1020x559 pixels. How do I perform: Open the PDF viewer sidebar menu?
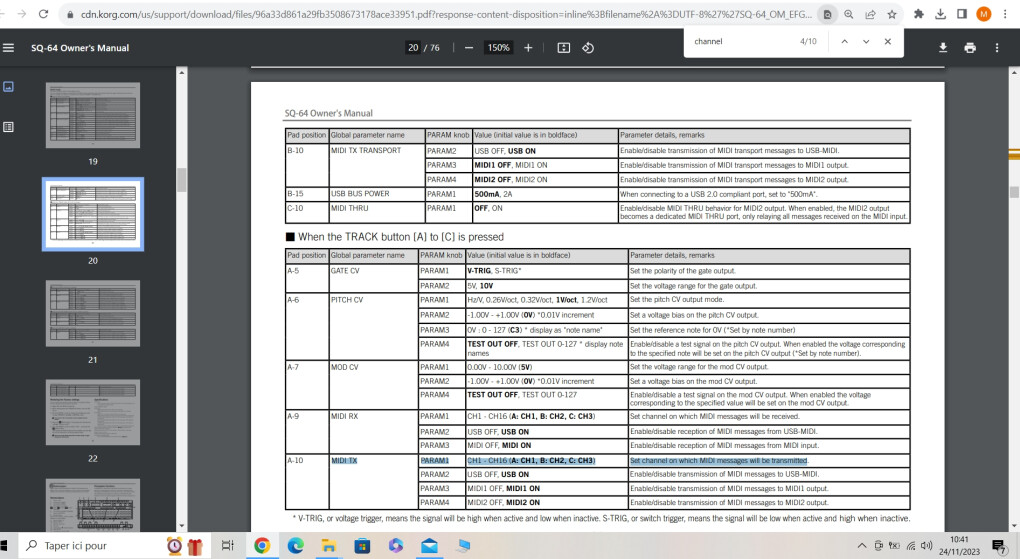pyautogui.click(x=8, y=48)
